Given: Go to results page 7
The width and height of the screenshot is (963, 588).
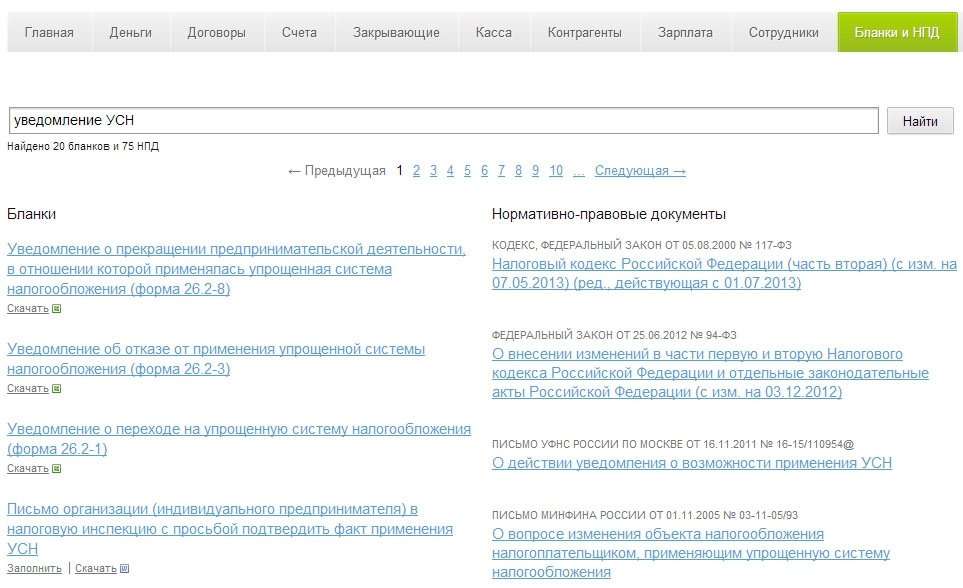Looking at the screenshot, I should tap(501, 171).
